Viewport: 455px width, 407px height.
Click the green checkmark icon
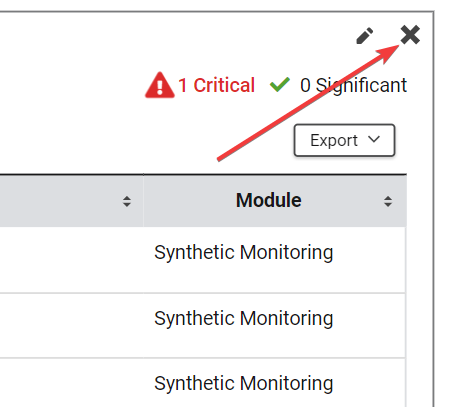tap(280, 84)
